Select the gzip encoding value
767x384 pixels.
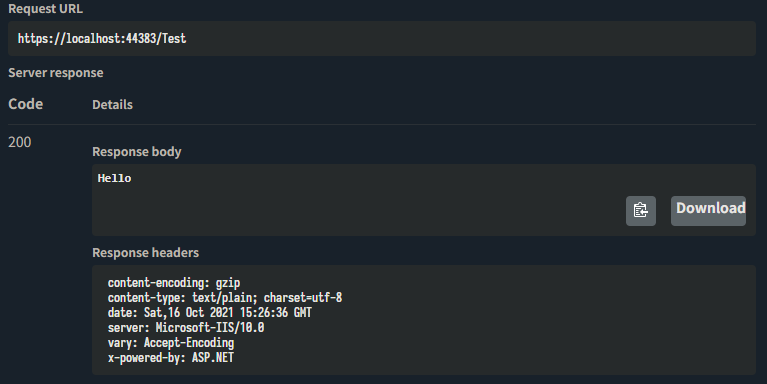tap(228, 283)
